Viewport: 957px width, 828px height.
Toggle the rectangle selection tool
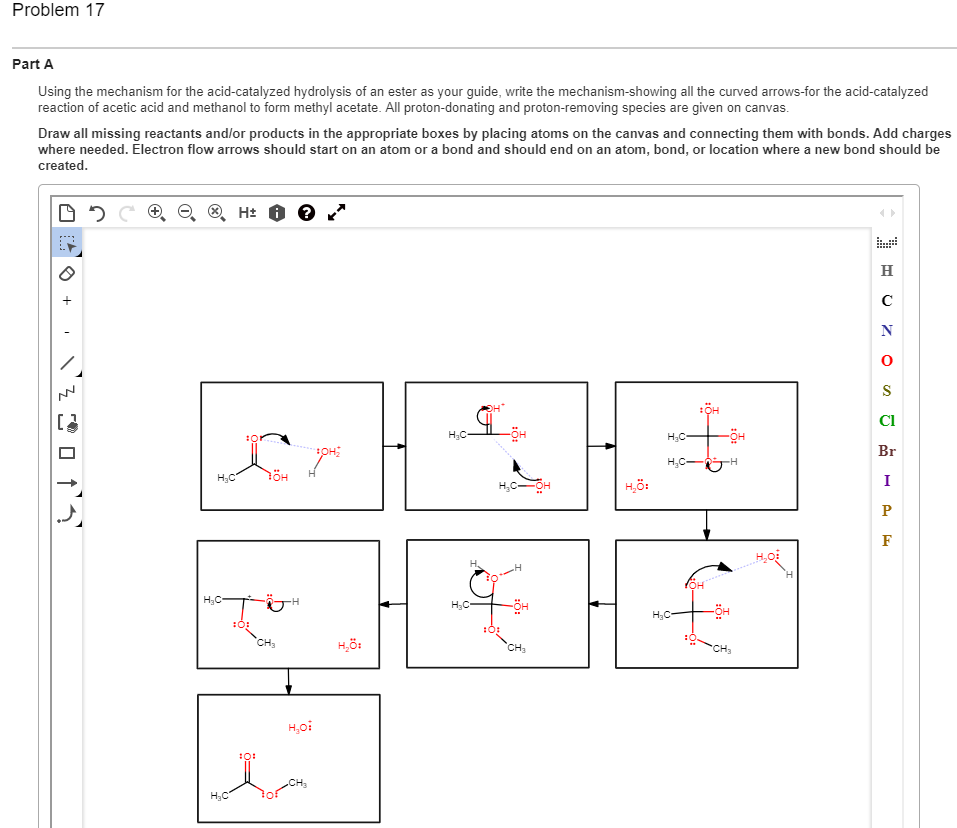click(66, 243)
